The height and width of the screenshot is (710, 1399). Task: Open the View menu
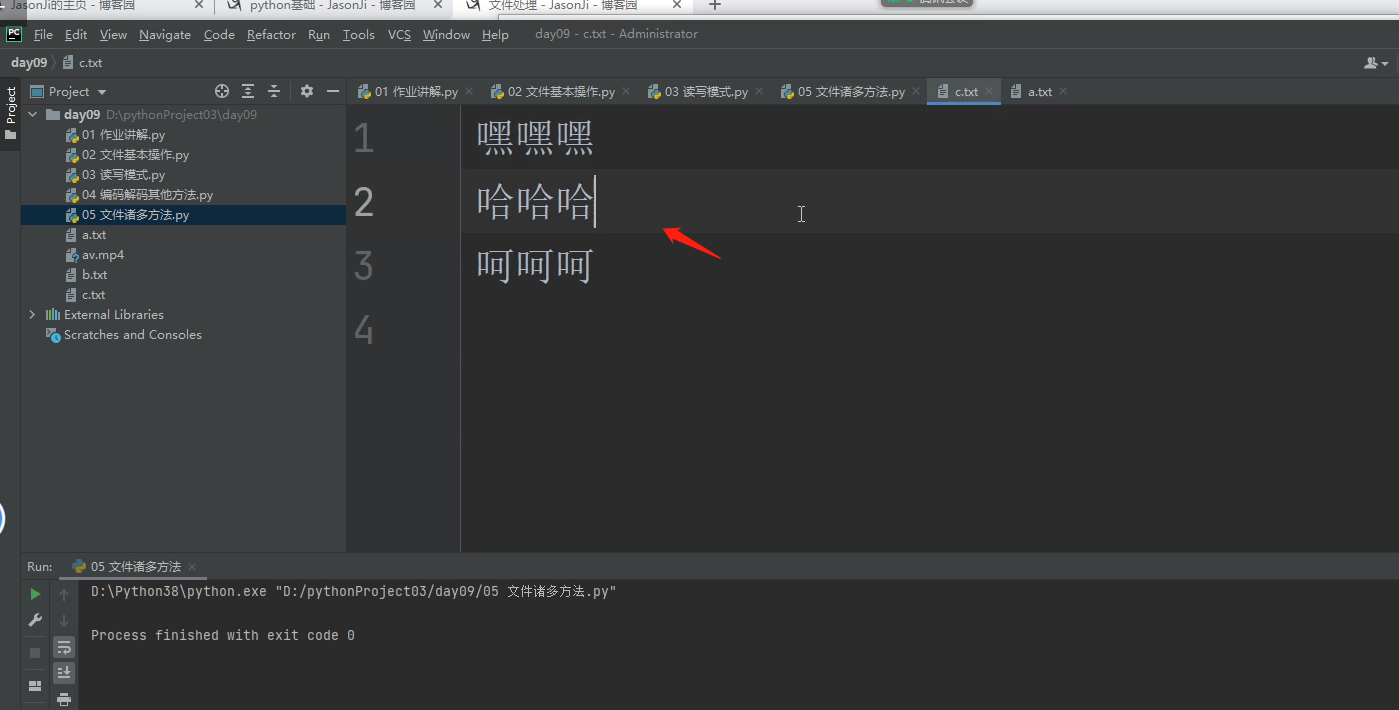[x=113, y=34]
